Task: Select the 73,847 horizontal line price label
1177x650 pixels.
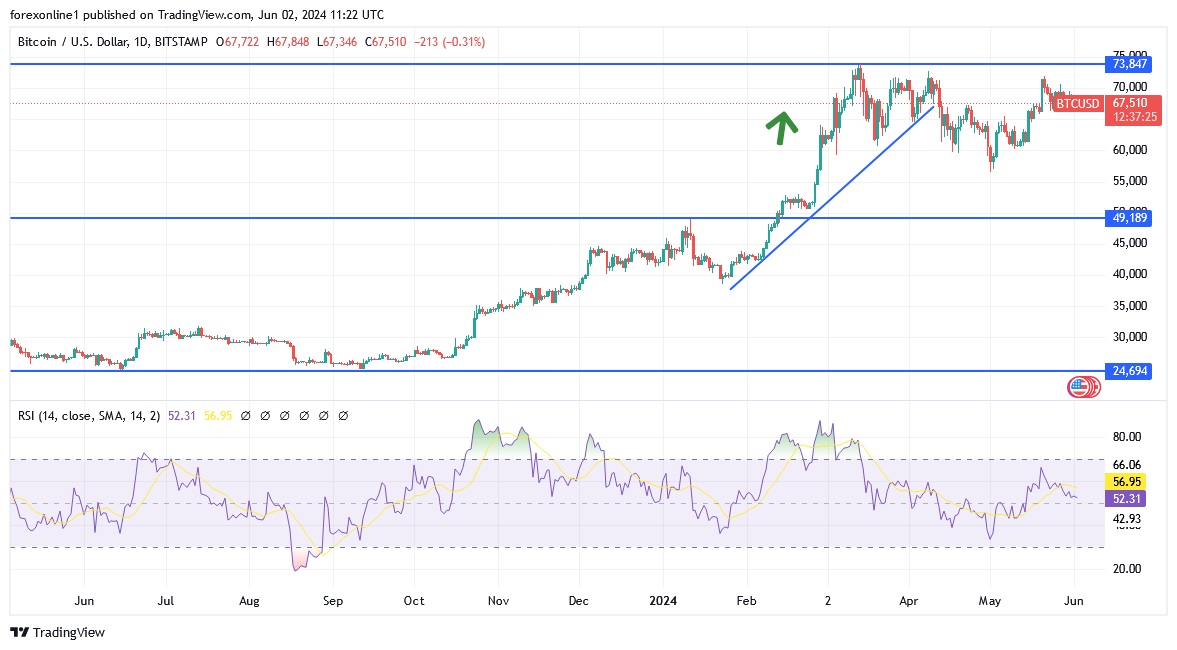Action: 1128,64
